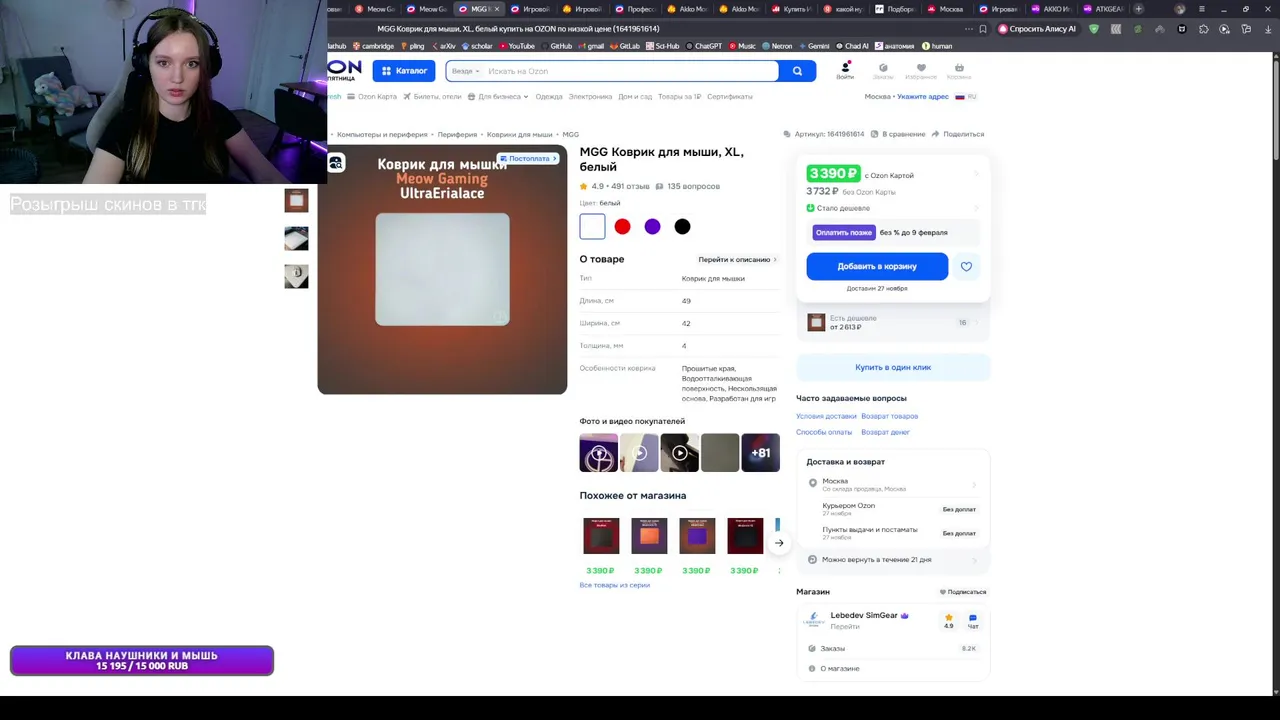Add item 'В сравнение'
The width and height of the screenshot is (1280, 720).
[898, 134]
